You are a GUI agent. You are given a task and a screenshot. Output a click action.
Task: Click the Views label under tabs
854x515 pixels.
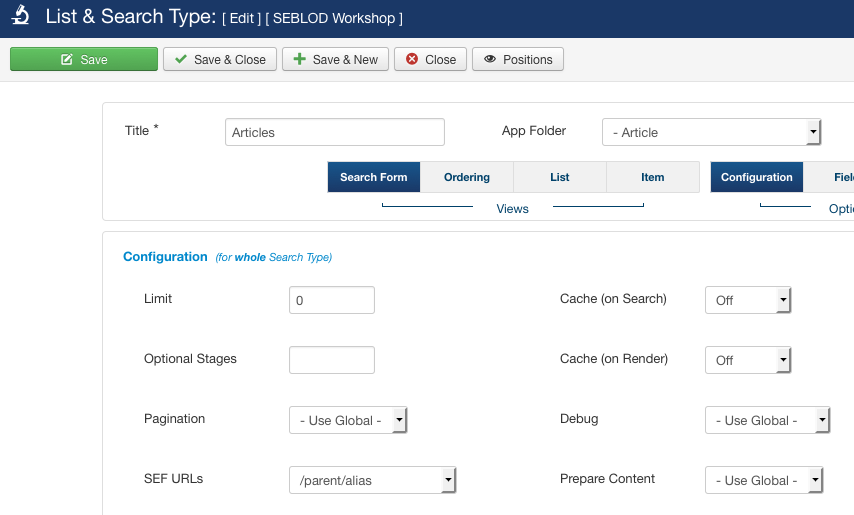click(513, 209)
